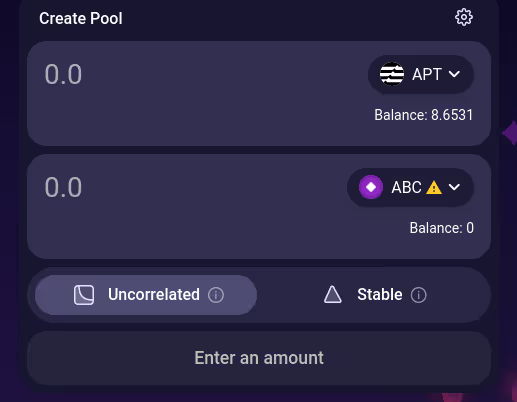Expand the APT token chevron
This screenshot has width=517, height=402.
454,74
